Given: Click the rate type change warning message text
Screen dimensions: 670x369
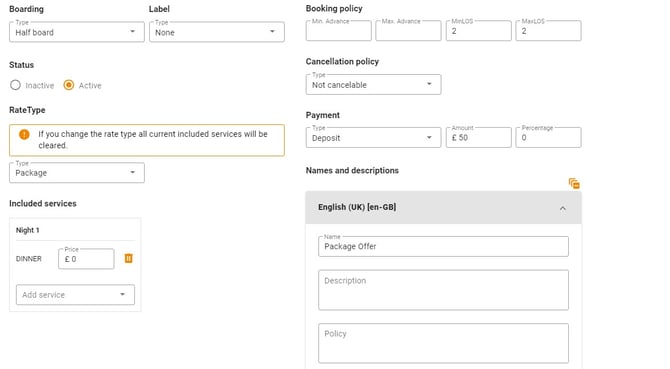Looking at the screenshot, I should pyautogui.click(x=153, y=140).
